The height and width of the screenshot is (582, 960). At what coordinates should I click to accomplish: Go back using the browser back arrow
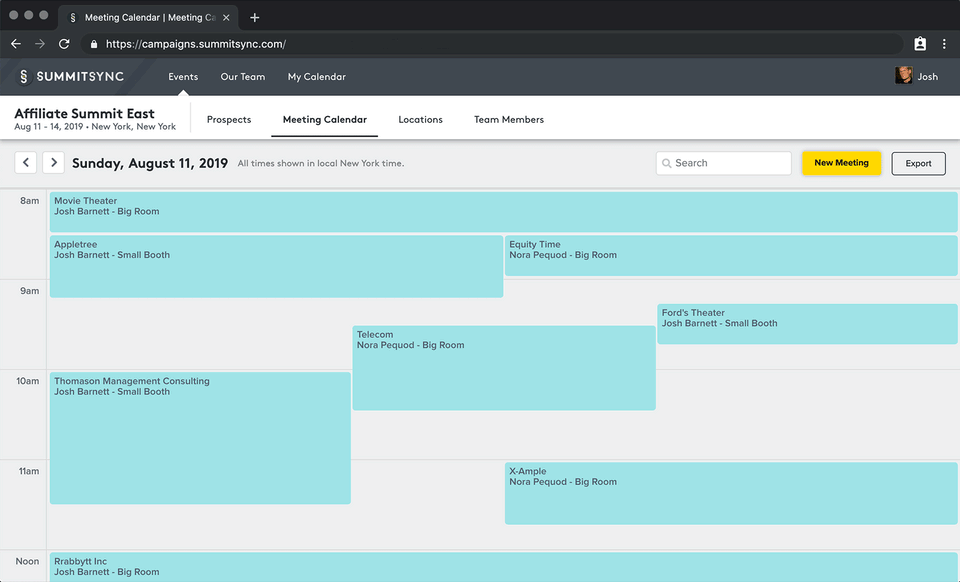pos(16,44)
